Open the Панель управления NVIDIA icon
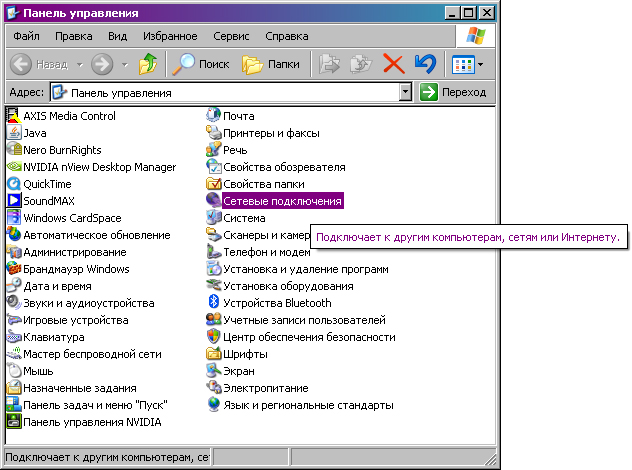 point(14,422)
